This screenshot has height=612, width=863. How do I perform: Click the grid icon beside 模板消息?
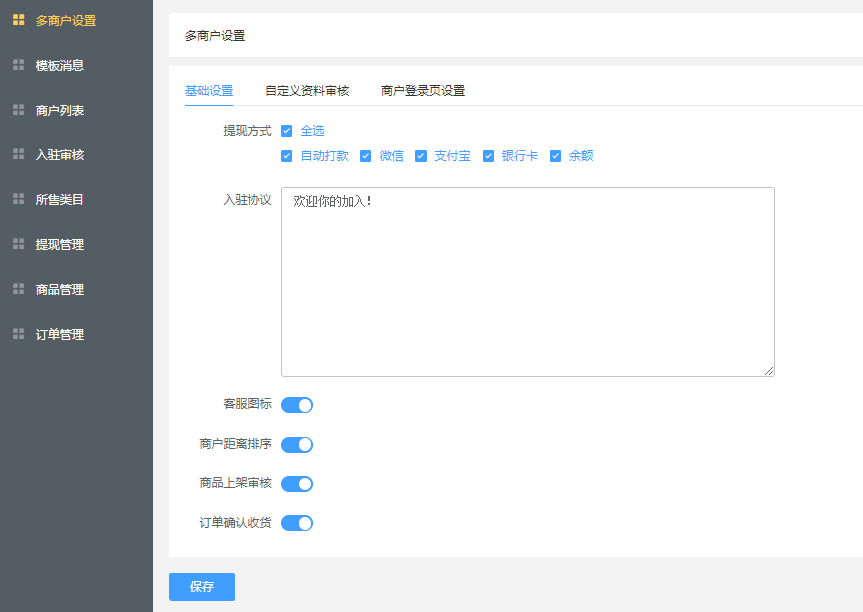tap(18, 65)
